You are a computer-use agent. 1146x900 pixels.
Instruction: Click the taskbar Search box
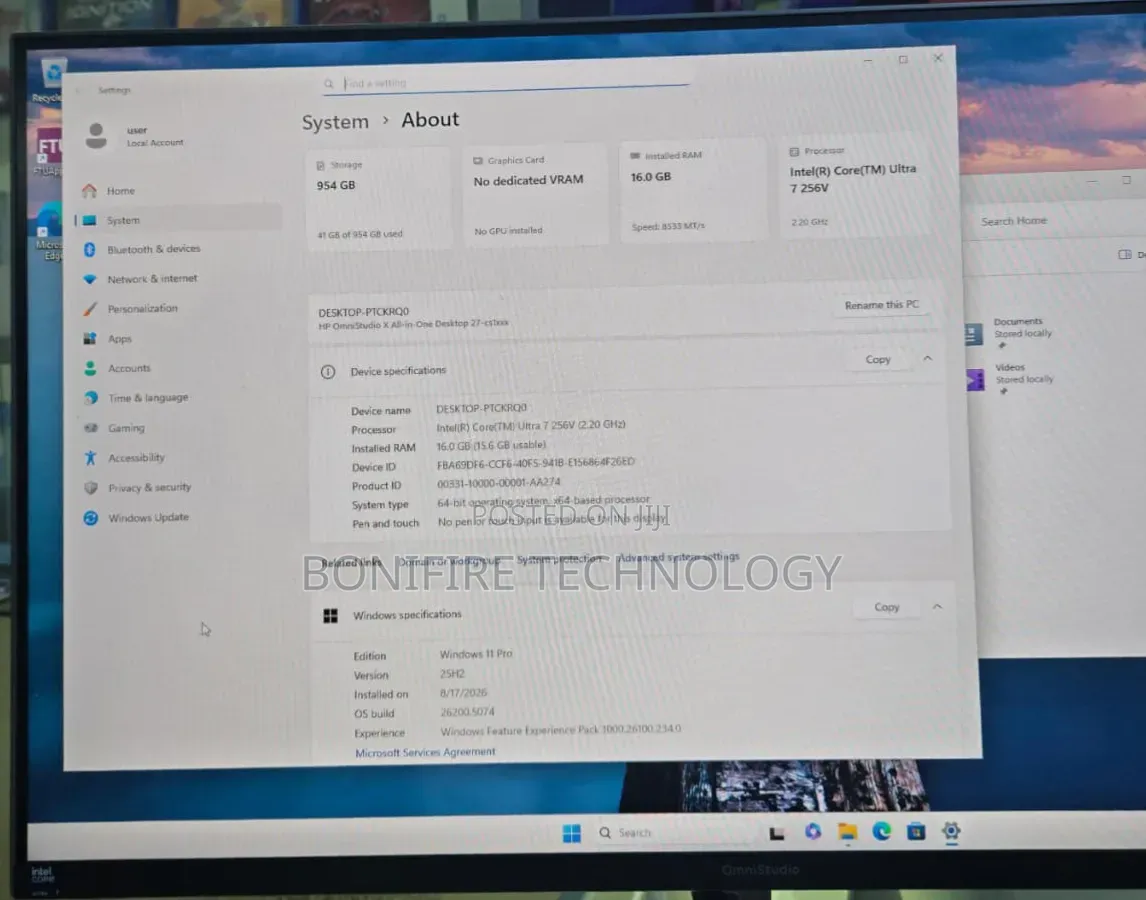click(671, 833)
